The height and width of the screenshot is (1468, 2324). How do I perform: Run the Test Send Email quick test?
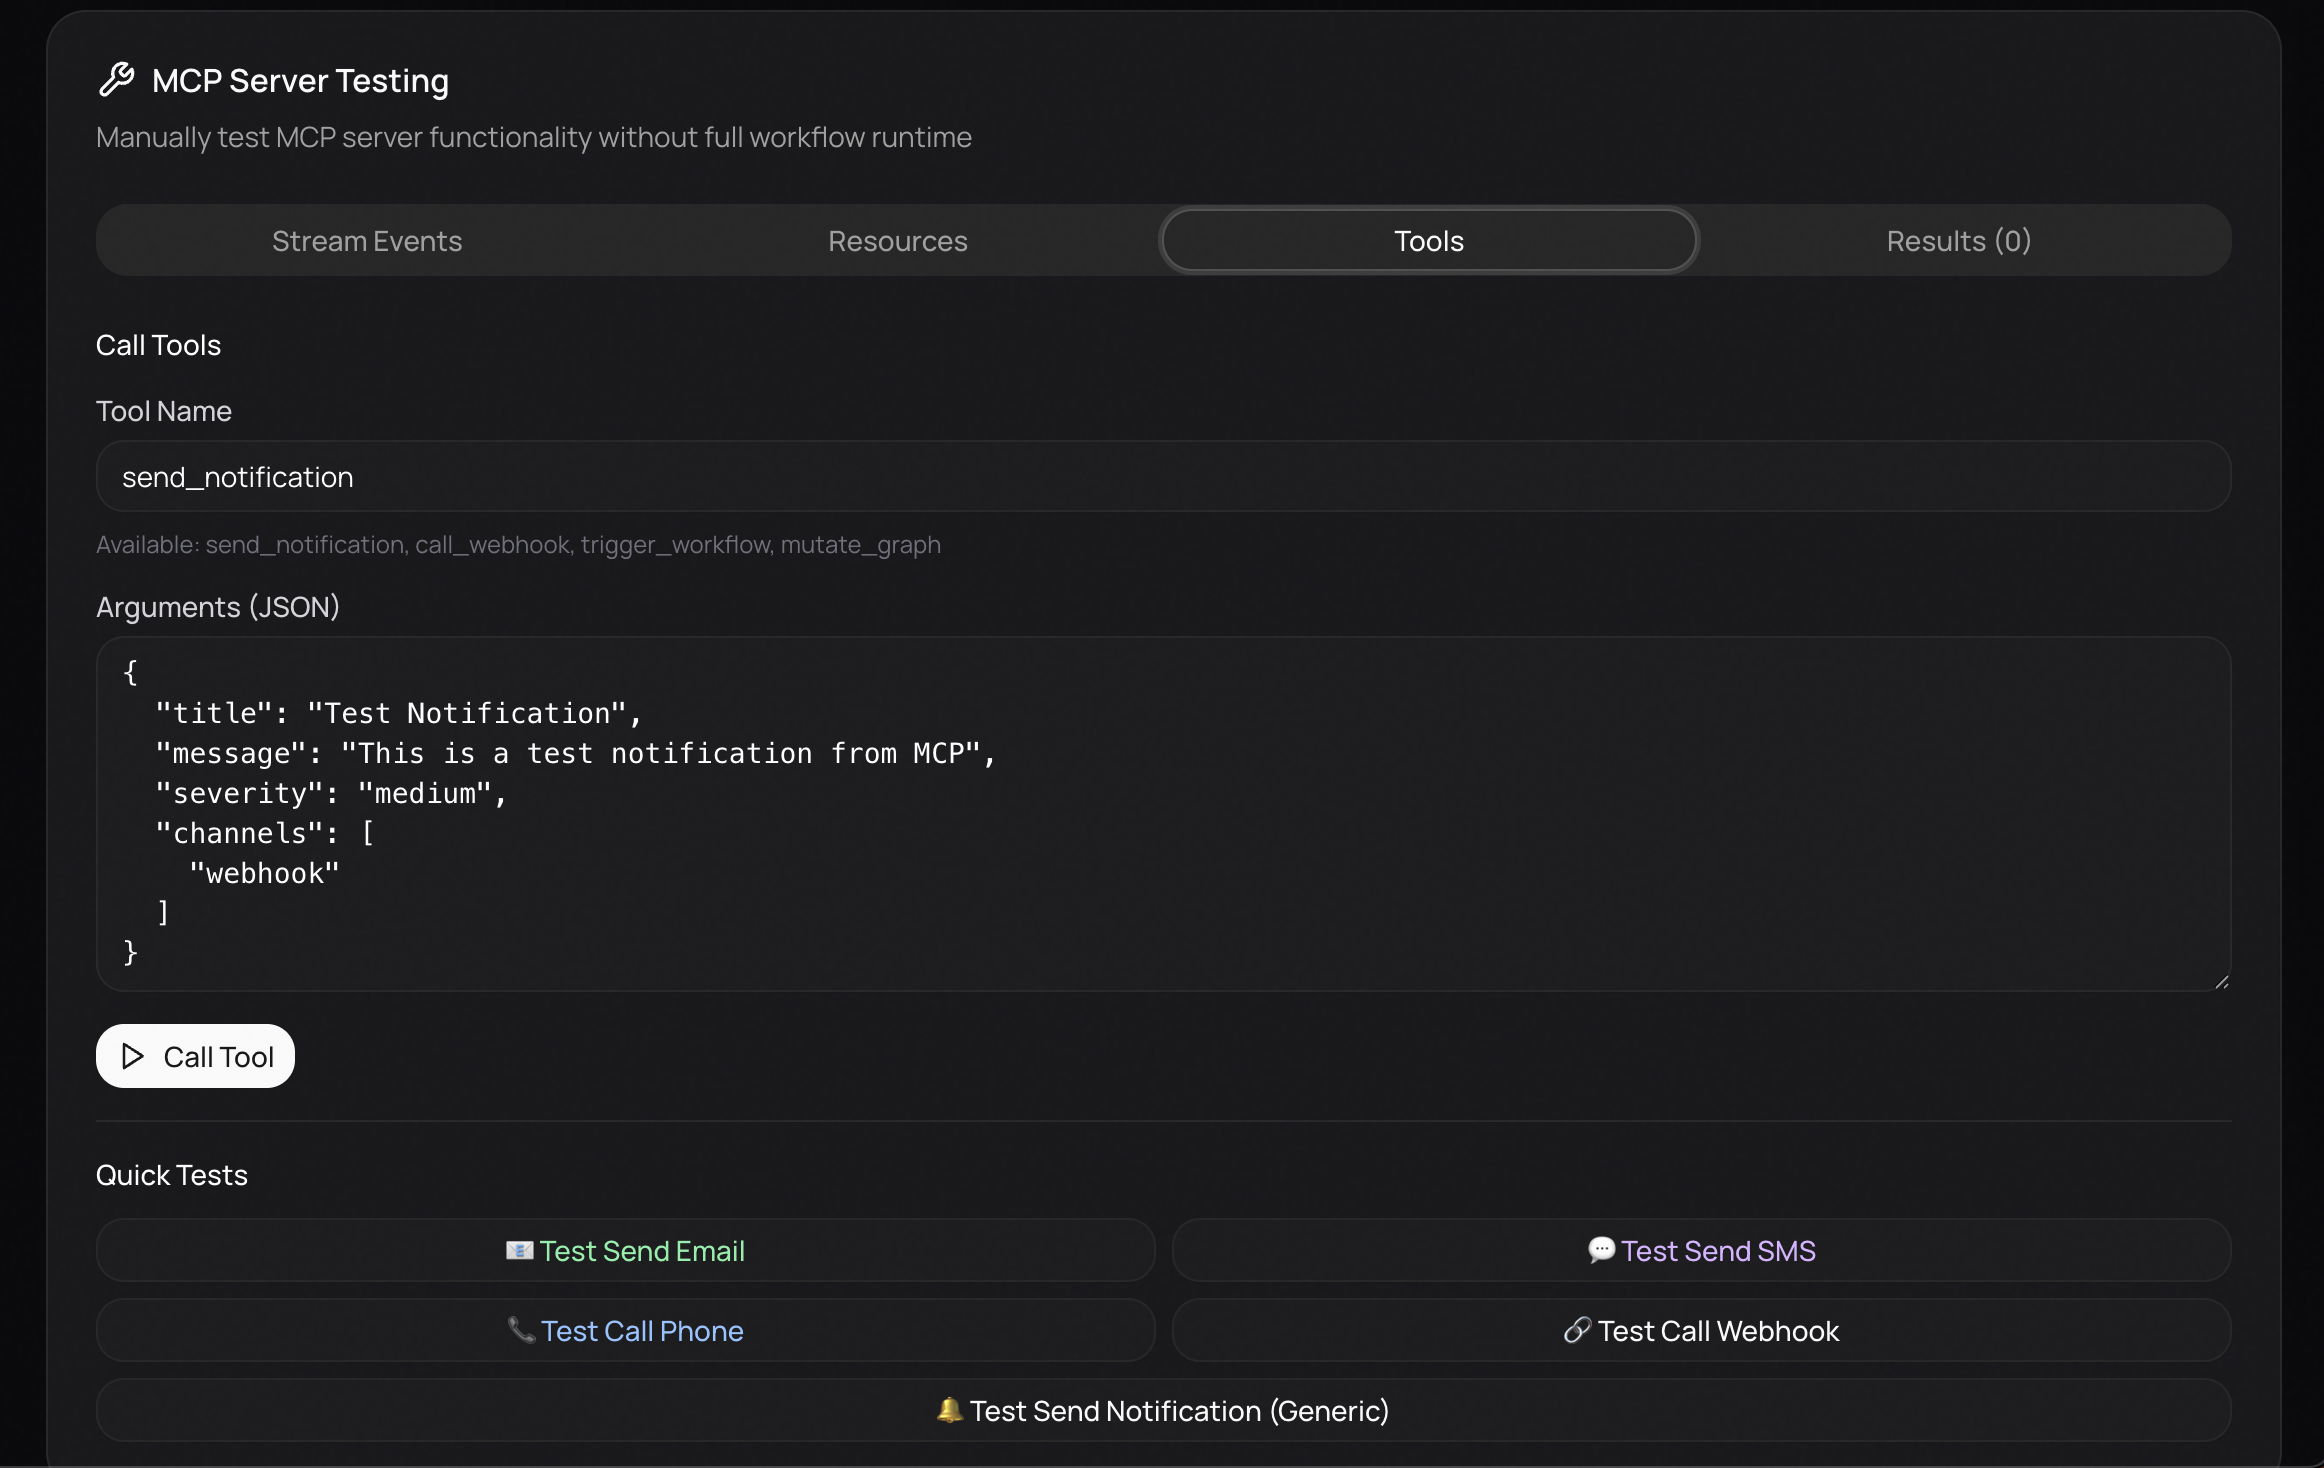(642, 1251)
